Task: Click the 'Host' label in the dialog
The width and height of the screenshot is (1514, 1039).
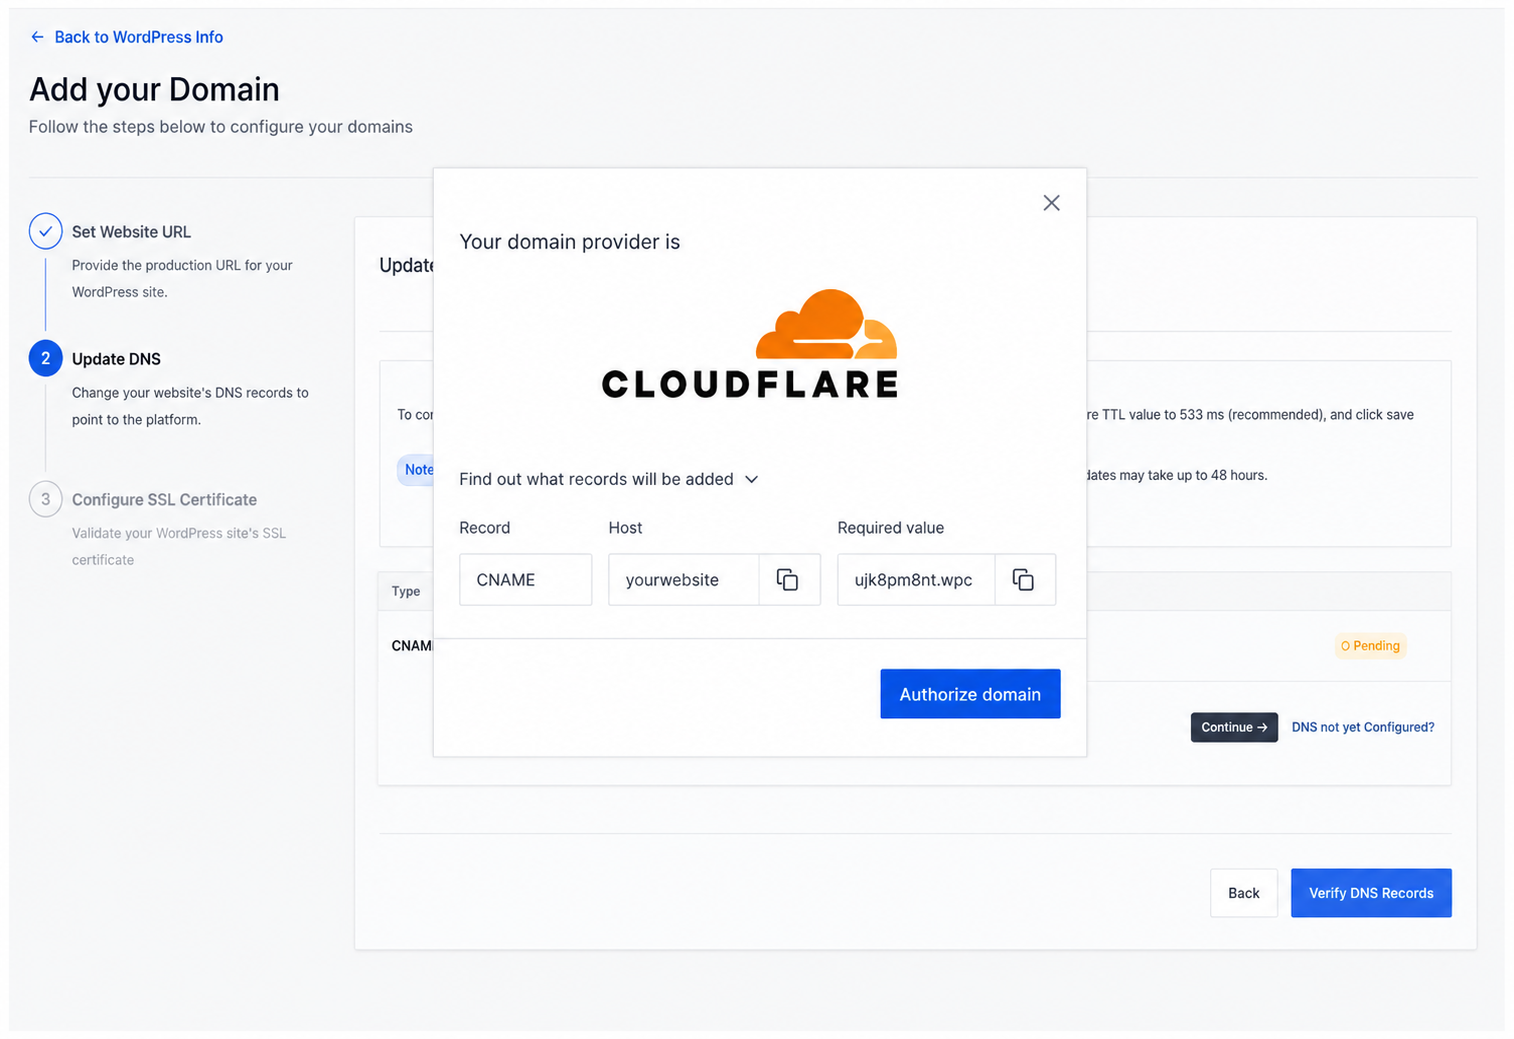Action: coord(625,528)
